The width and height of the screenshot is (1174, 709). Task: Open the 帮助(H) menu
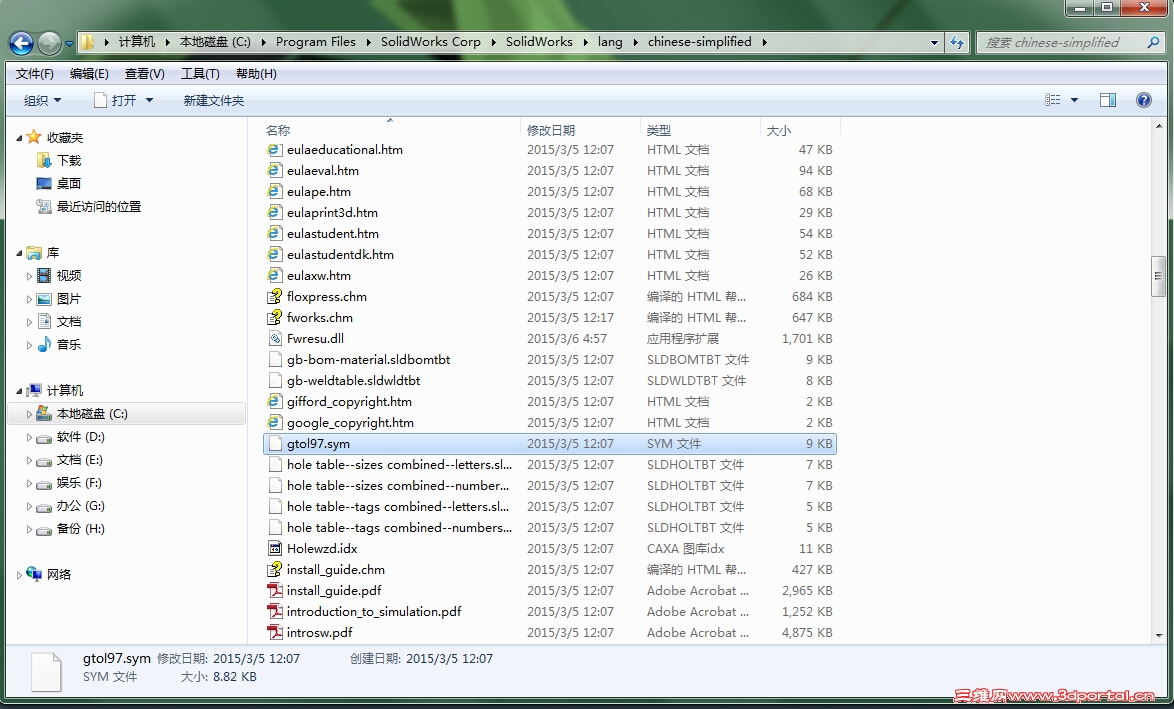coord(256,73)
